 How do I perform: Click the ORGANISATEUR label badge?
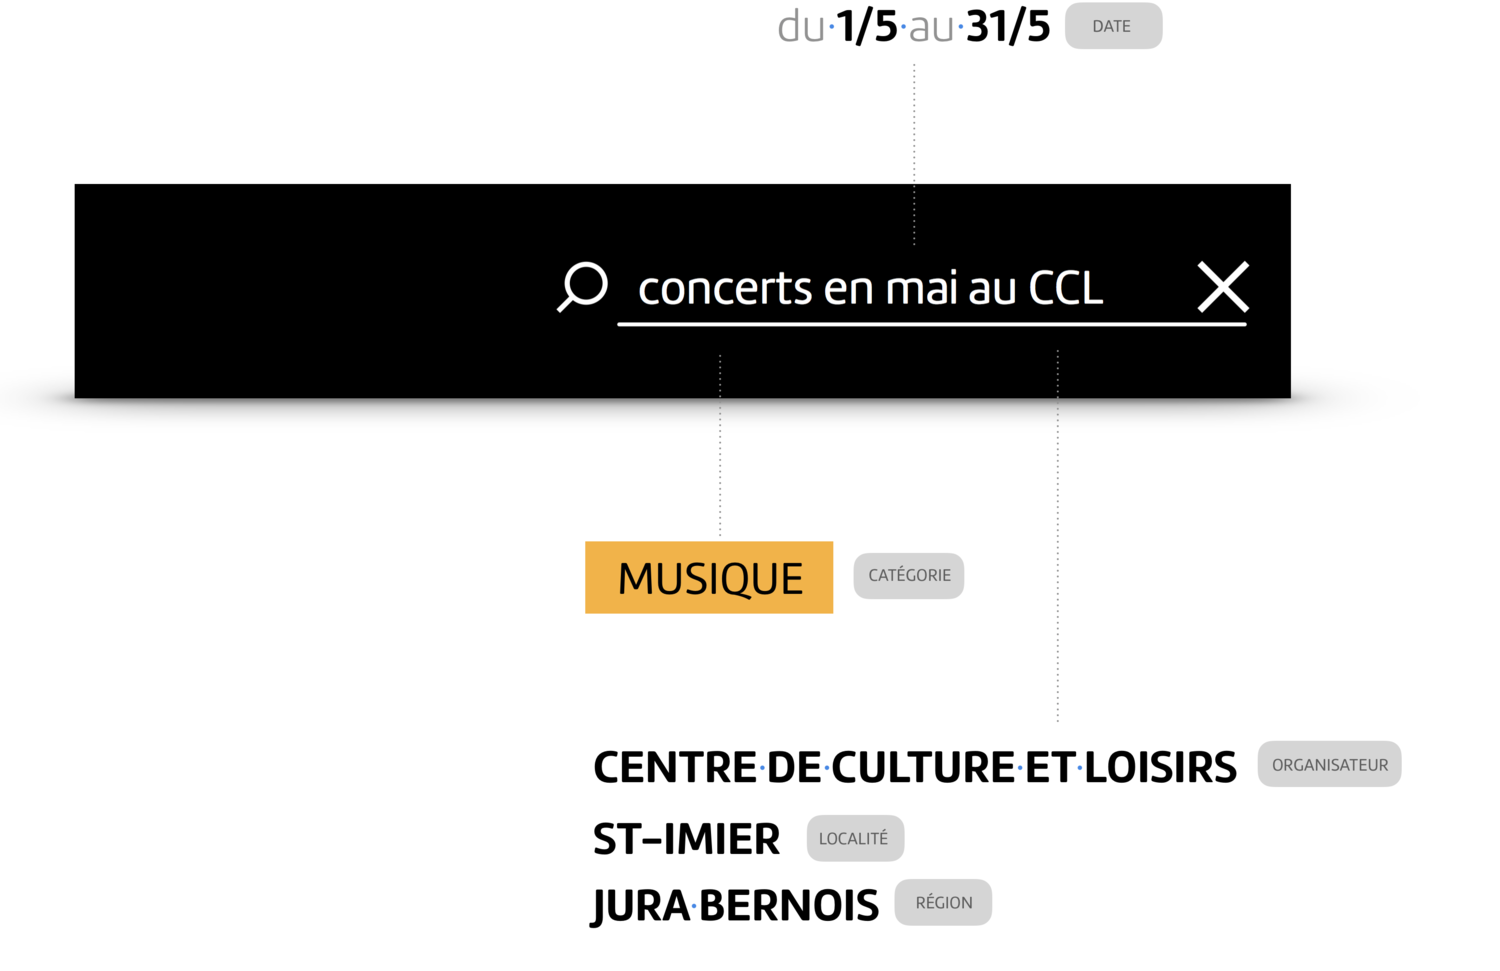[x=1329, y=764]
